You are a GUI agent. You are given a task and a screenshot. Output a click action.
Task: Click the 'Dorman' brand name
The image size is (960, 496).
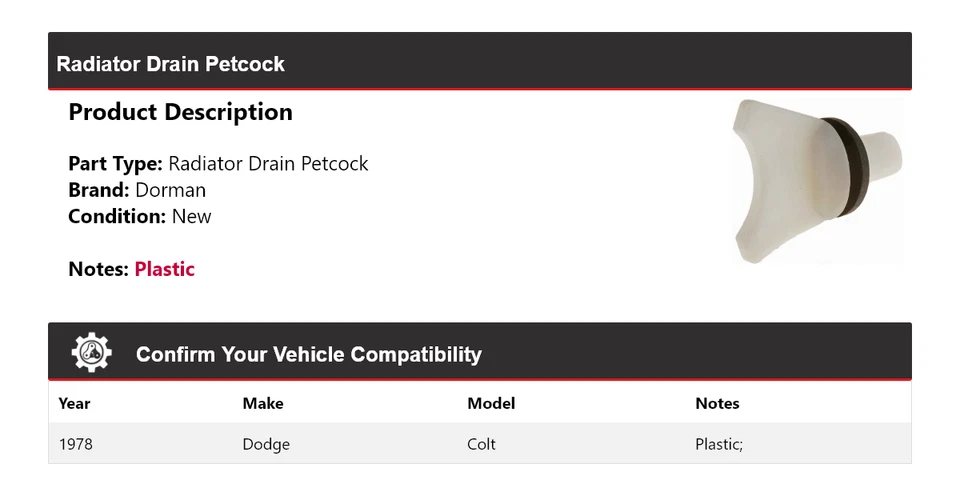pos(170,190)
